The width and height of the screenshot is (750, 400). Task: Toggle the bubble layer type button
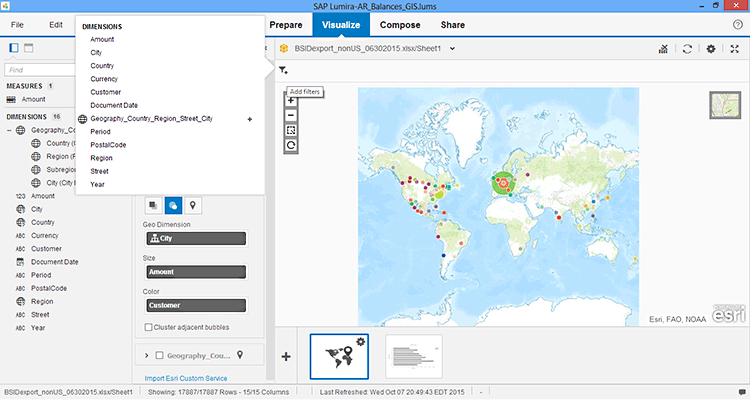point(173,205)
